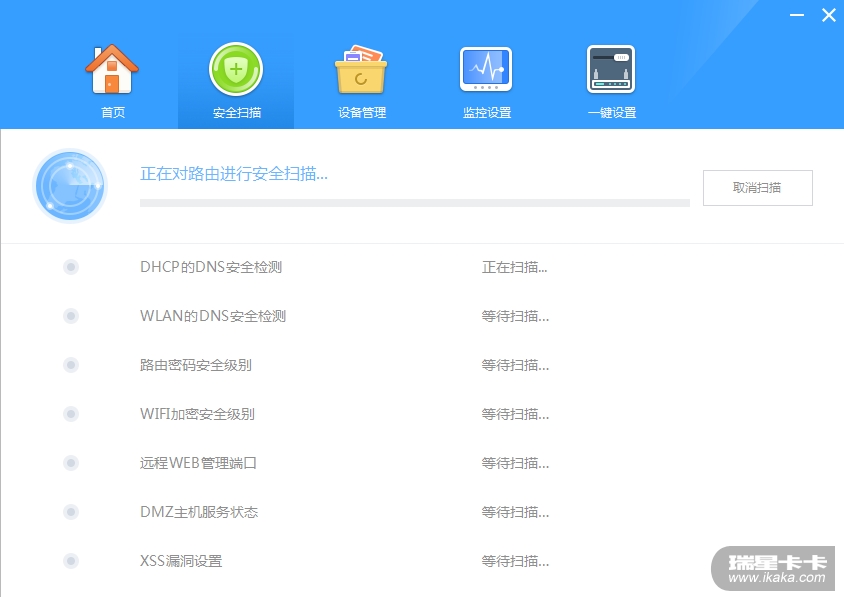Click the scan progress bar

point(414,203)
